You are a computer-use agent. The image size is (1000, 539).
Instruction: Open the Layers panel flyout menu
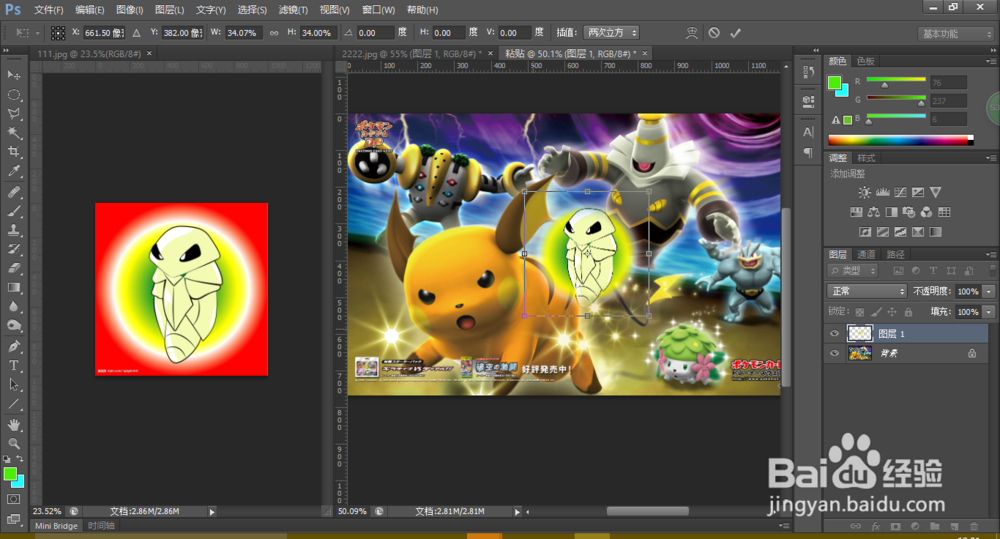[990, 255]
